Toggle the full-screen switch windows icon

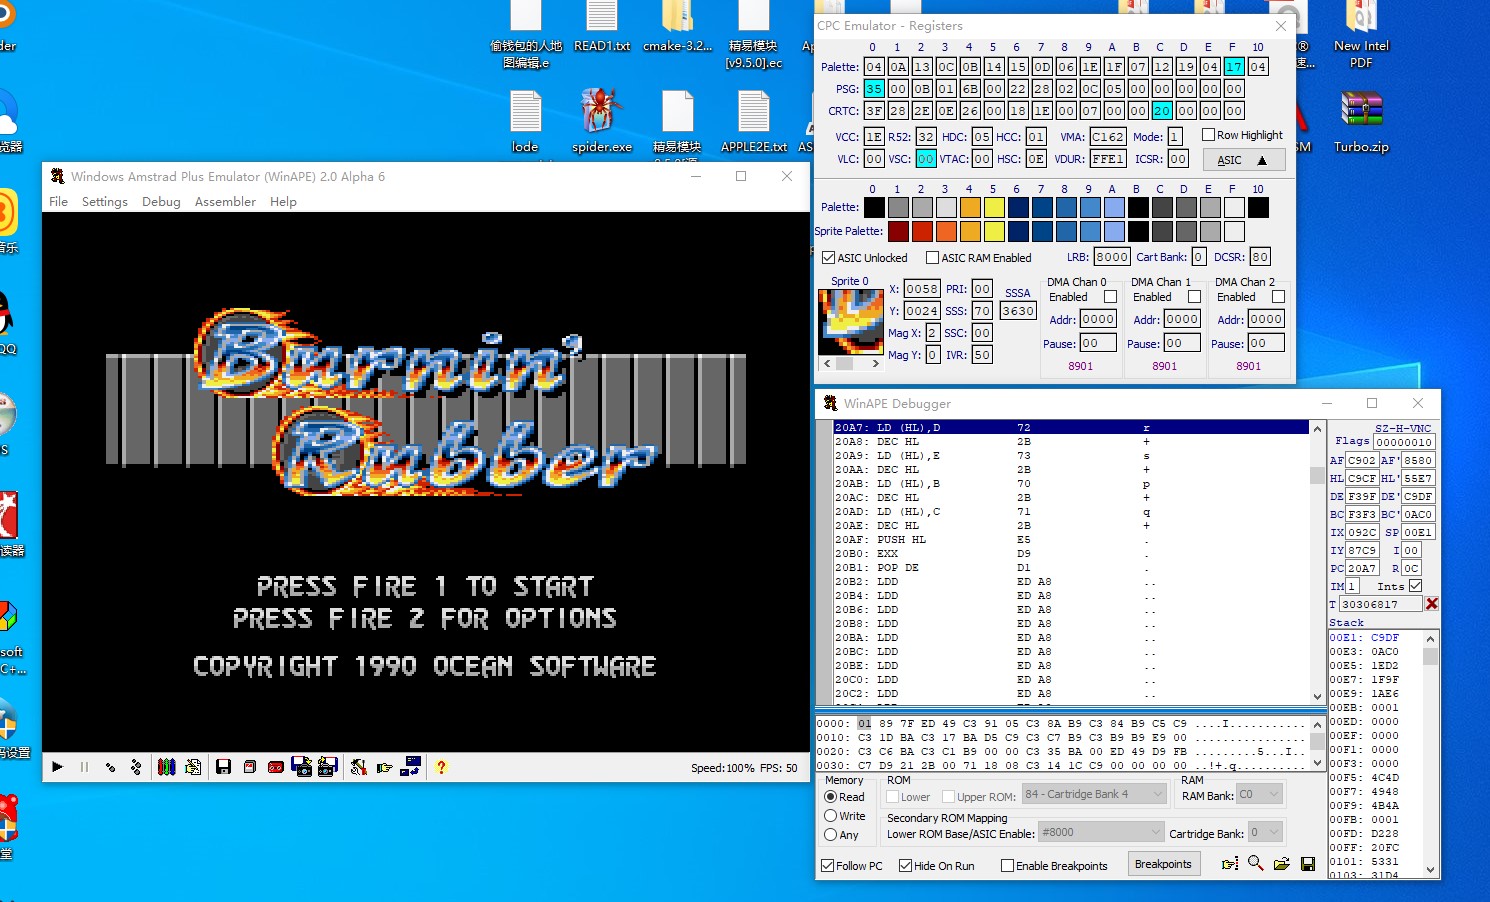point(410,767)
